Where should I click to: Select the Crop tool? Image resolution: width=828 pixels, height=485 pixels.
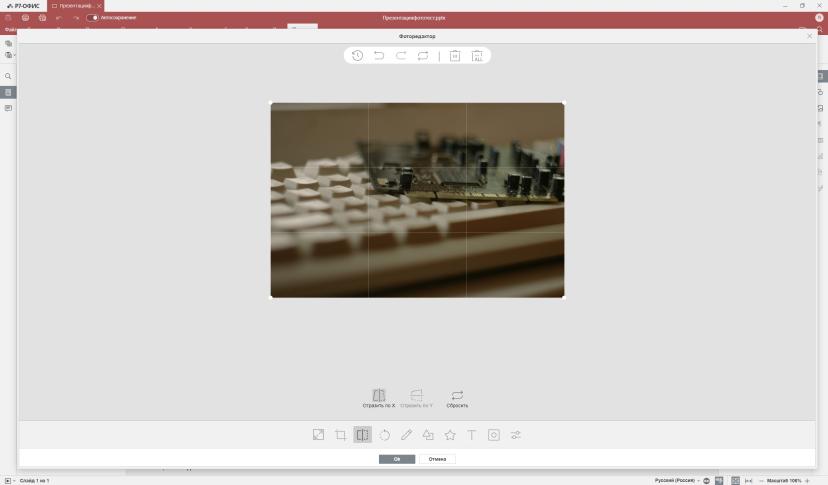click(341, 435)
